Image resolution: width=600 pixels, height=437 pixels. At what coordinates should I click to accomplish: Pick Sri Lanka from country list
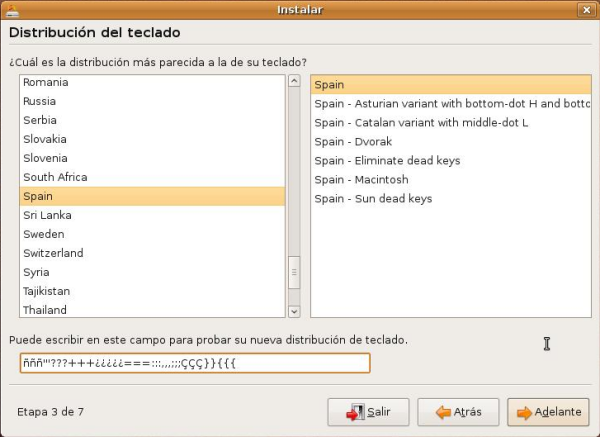46,215
